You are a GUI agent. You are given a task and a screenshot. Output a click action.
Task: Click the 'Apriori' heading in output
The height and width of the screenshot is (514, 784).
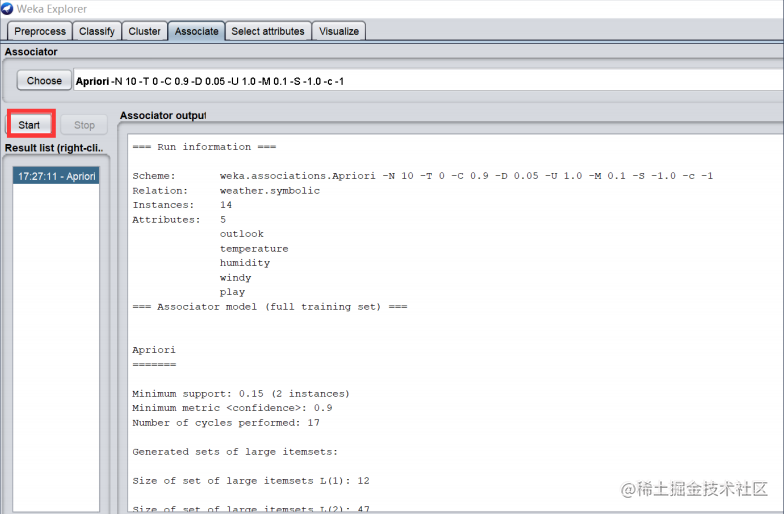click(x=154, y=350)
